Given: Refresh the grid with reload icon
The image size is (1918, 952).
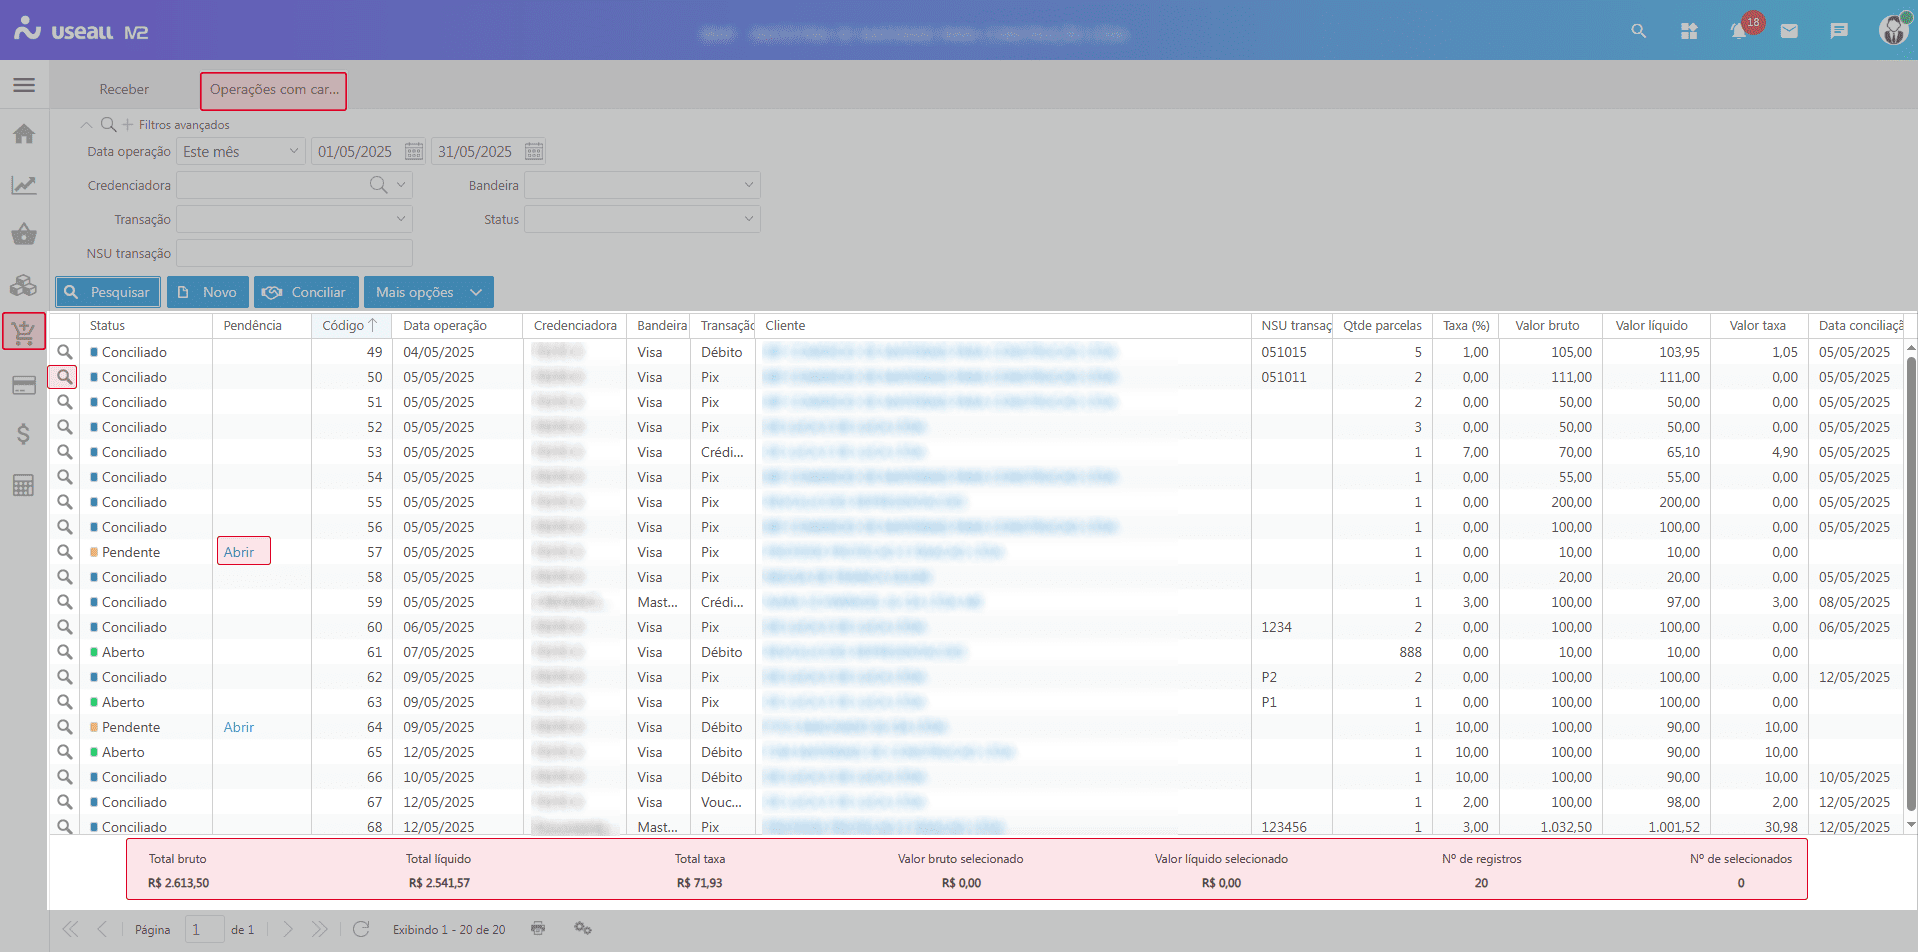Looking at the screenshot, I should pyautogui.click(x=361, y=929).
